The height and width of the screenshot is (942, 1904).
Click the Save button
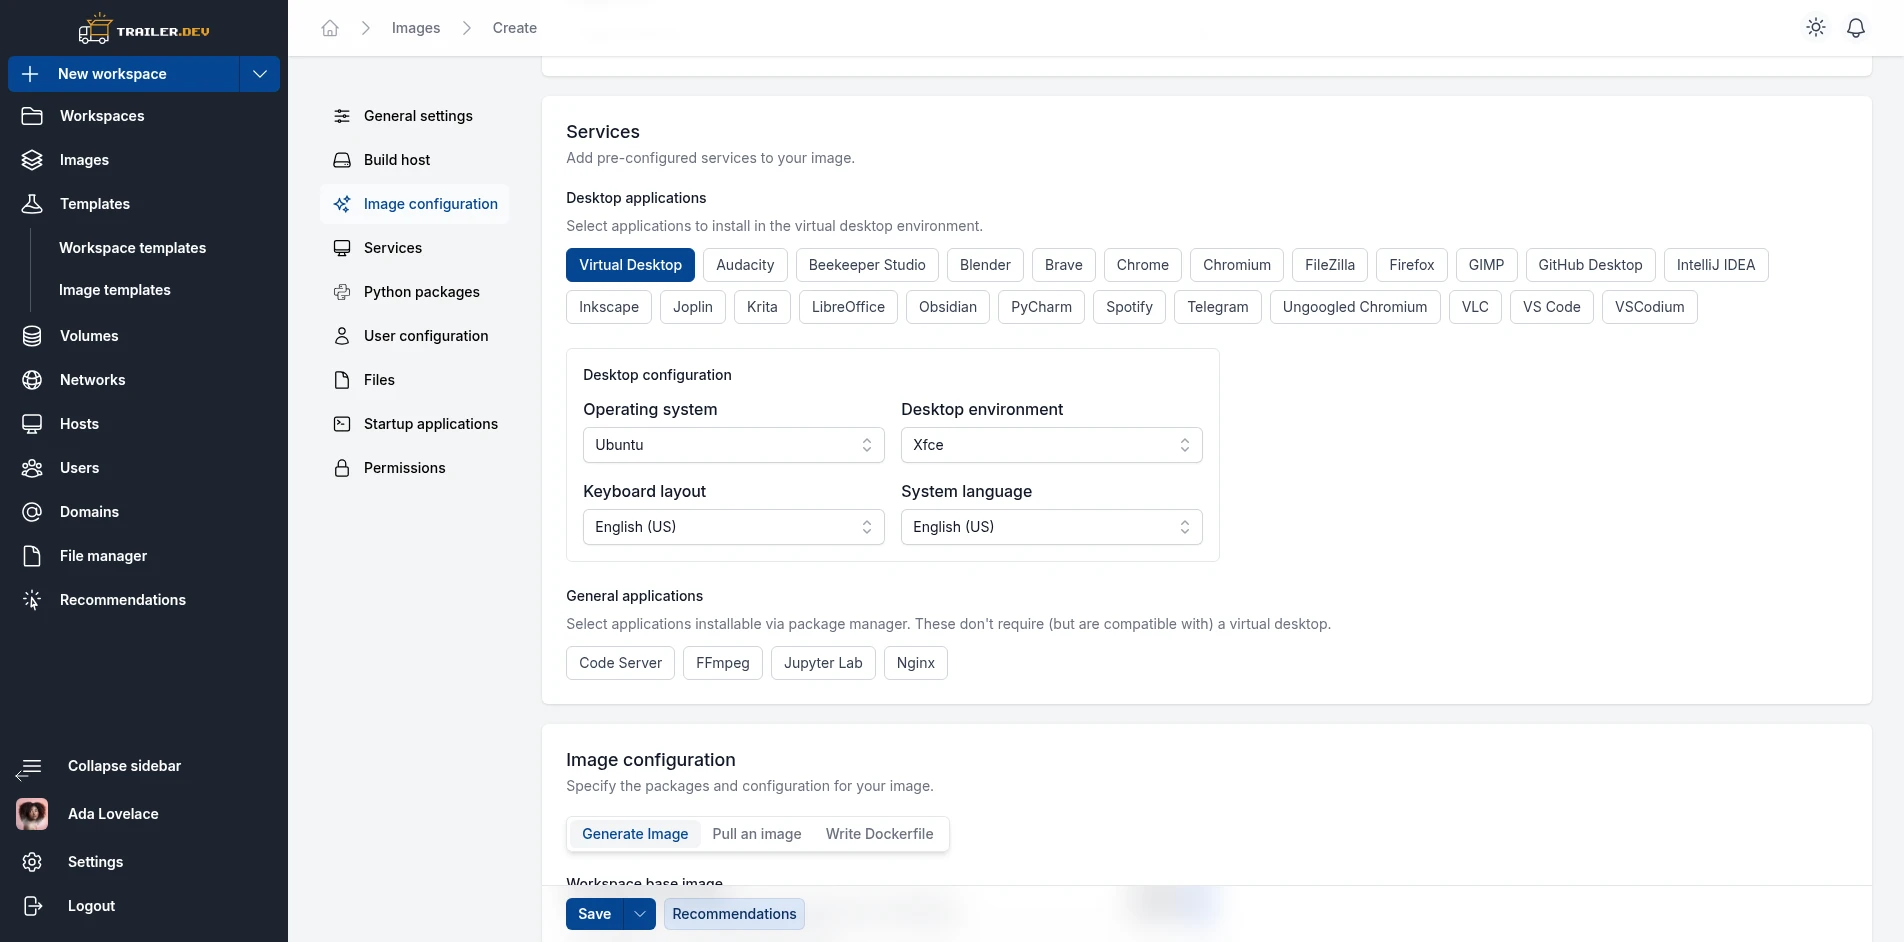(x=594, y=914)
